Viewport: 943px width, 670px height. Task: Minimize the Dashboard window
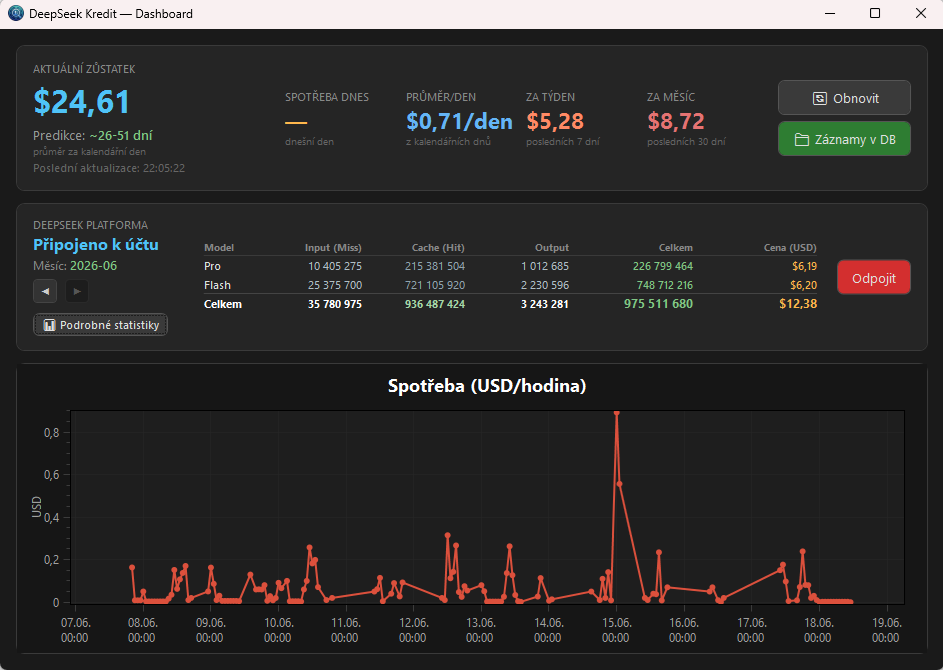(830, 13)
